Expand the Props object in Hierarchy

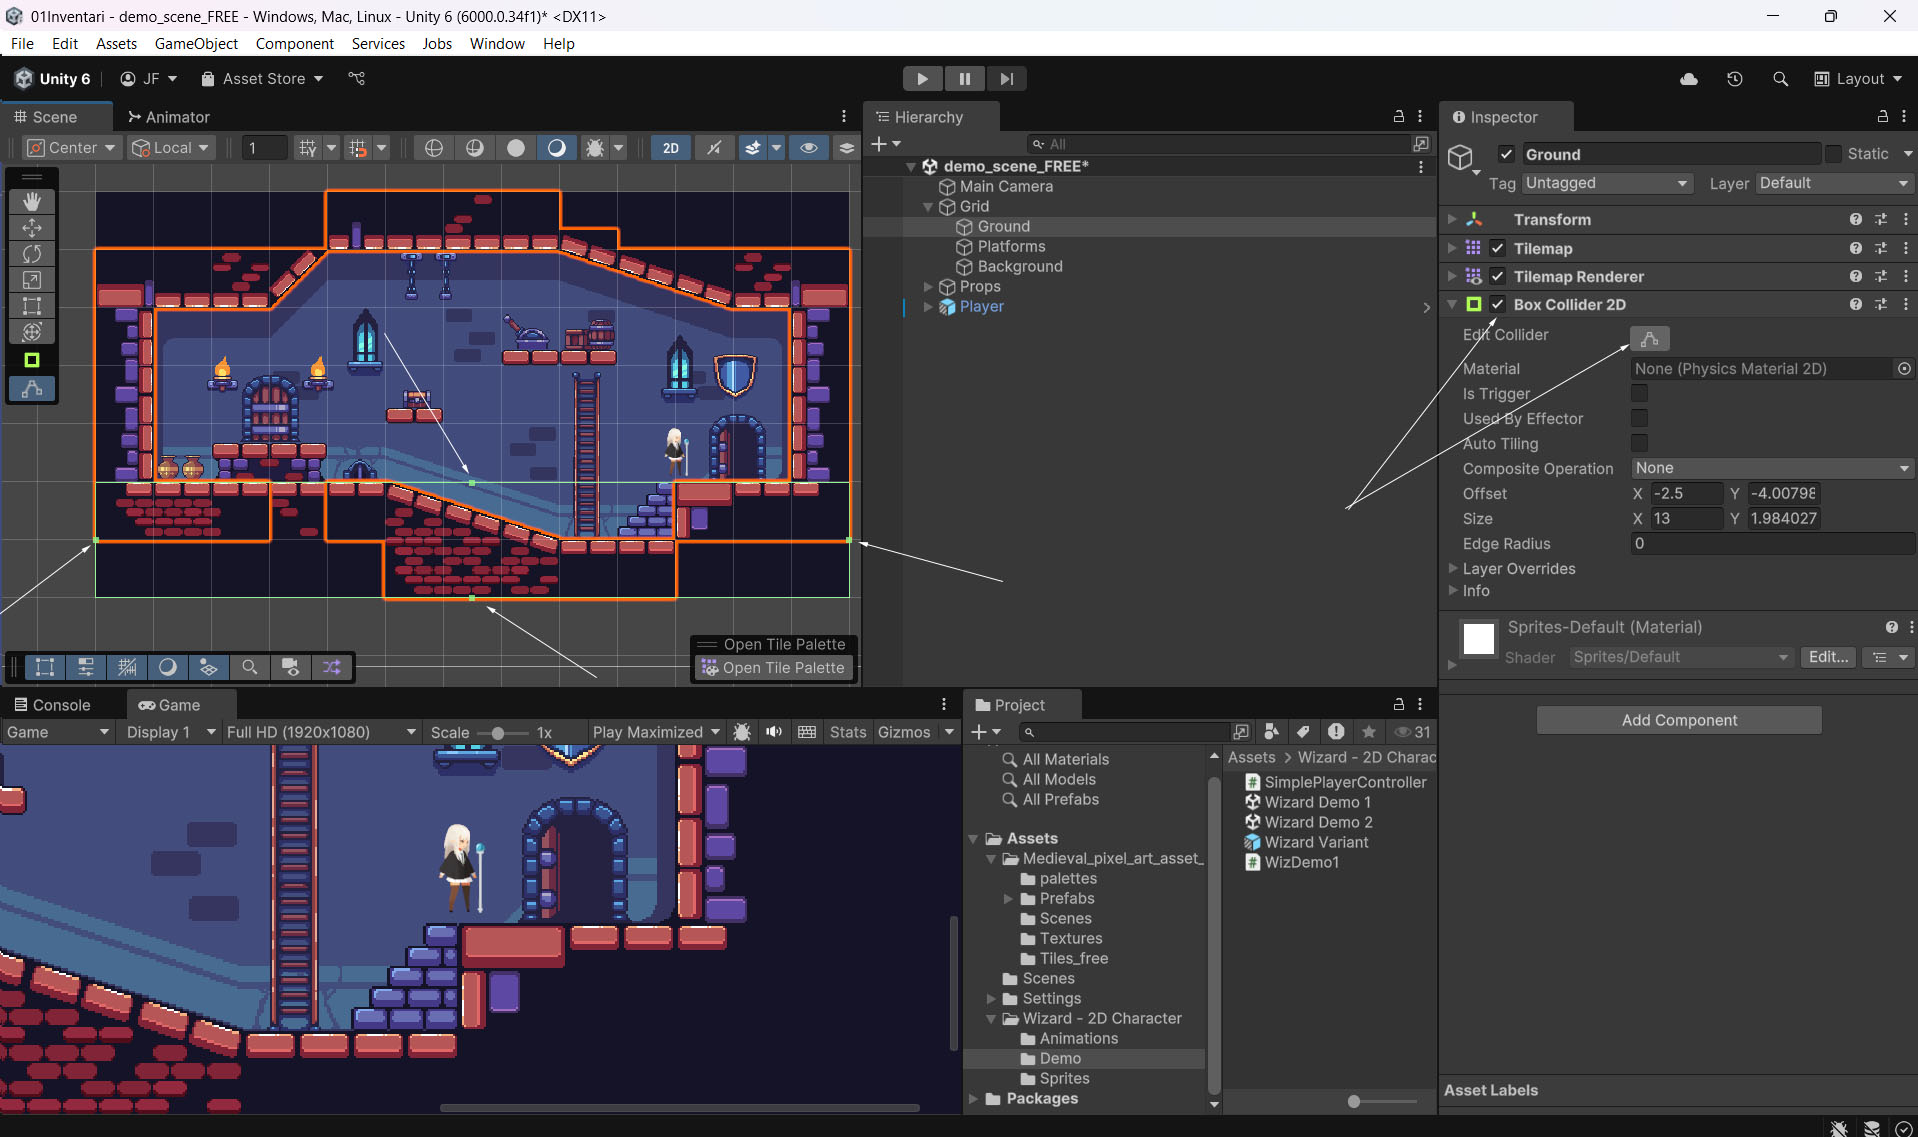(x=928, y=287)
